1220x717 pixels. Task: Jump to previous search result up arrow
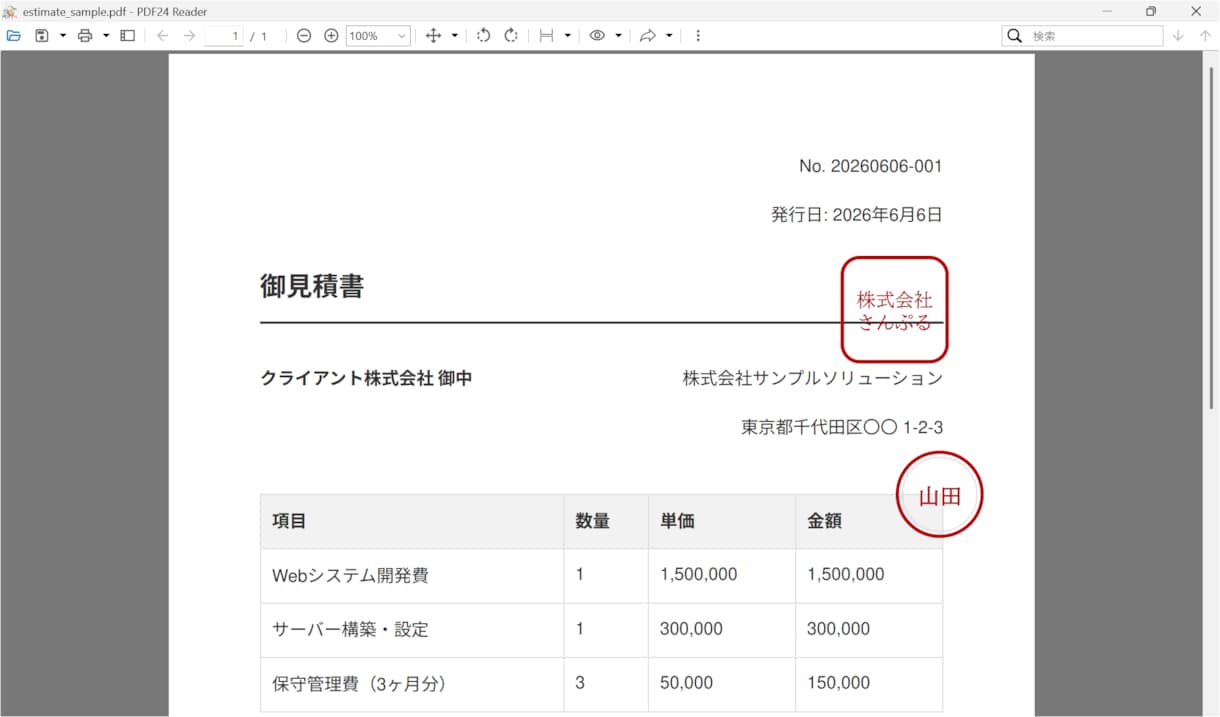(x=1205, y=35)
